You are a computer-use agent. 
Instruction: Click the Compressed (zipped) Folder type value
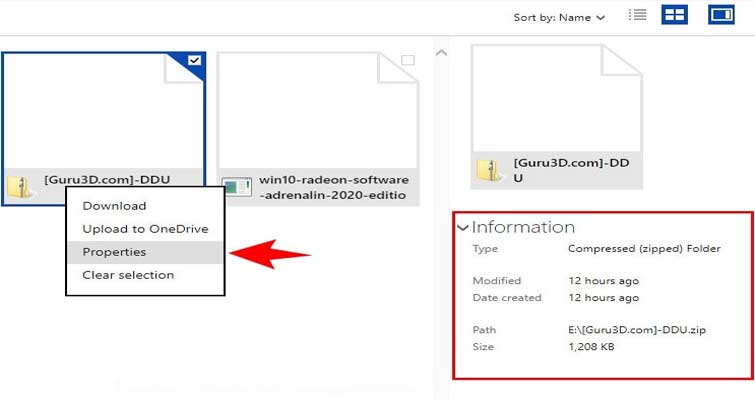pos(644,249)
